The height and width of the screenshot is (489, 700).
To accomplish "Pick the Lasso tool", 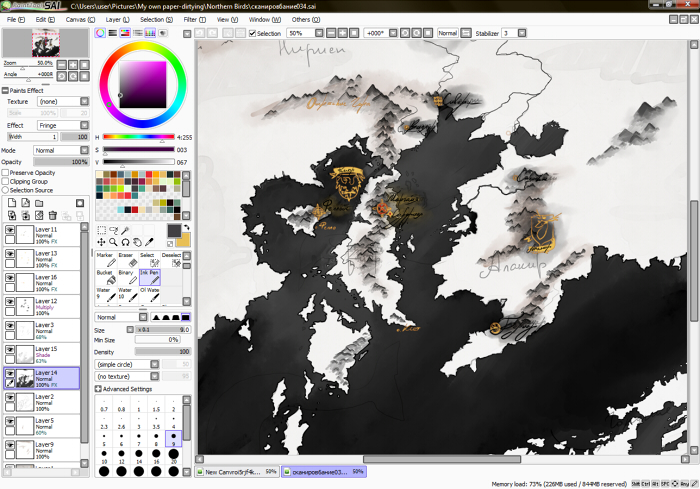I will pyautogui.click(x=114, y=230).
